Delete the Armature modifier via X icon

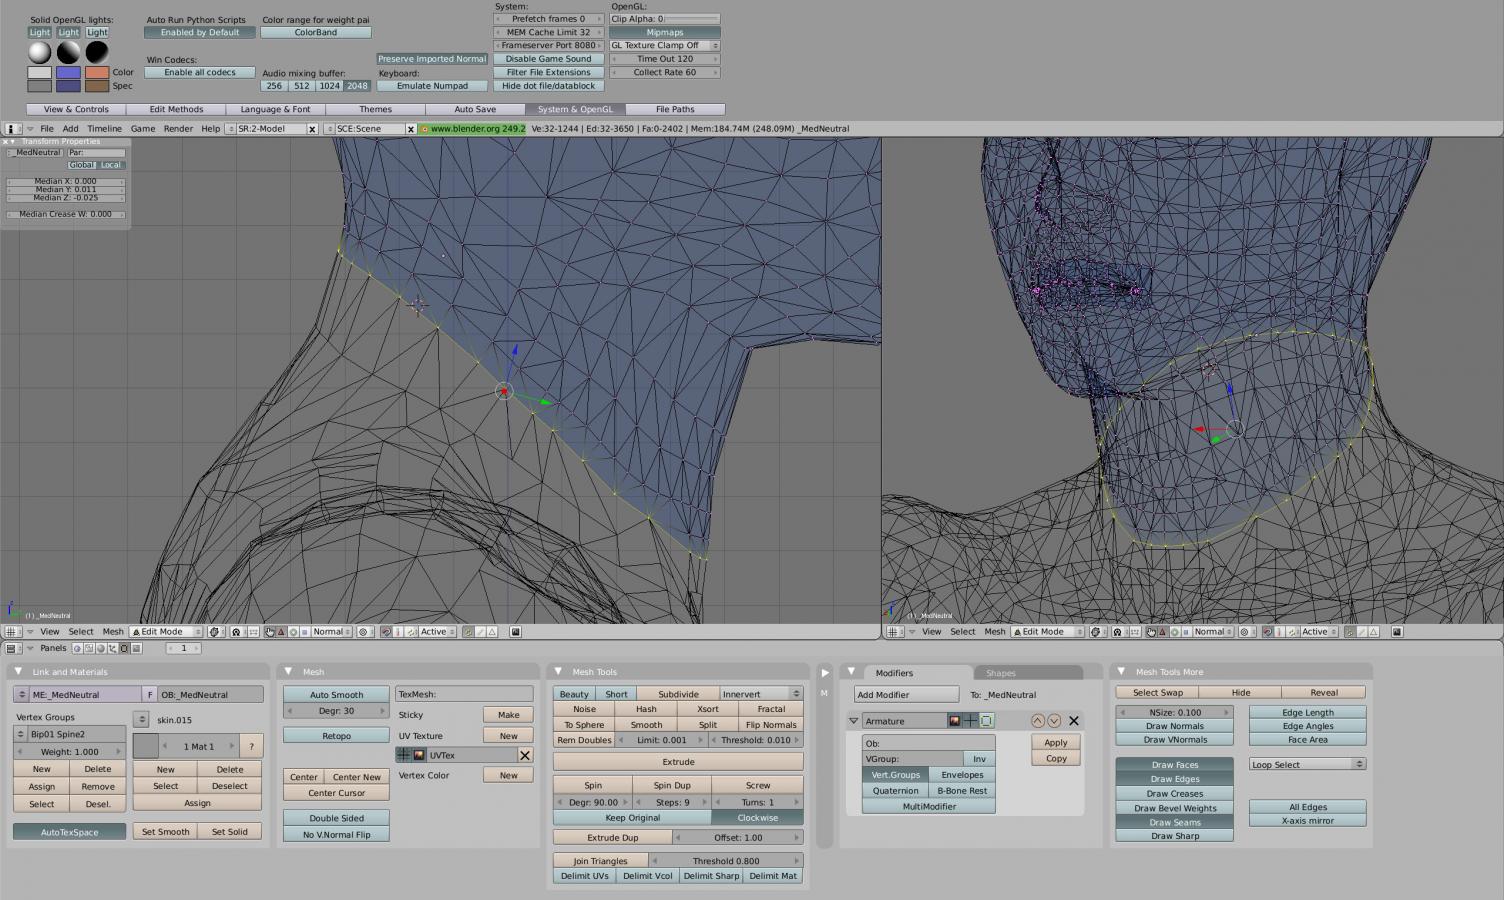click(x=1073, y=720)
